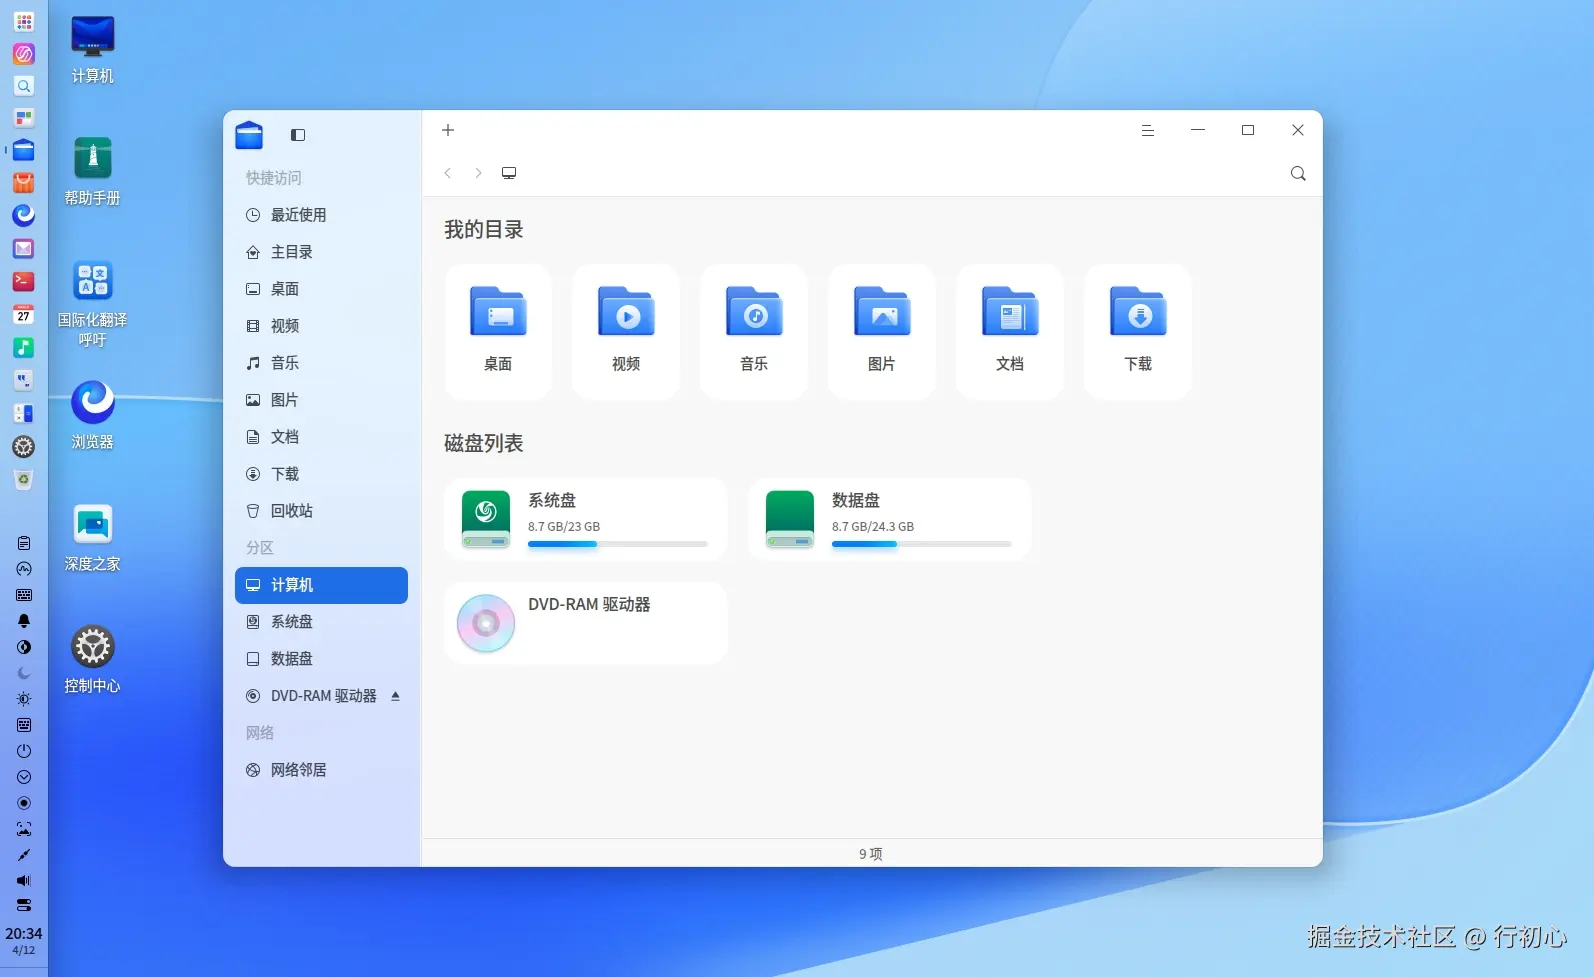
Task: Select the DVD-RAM 驱动器 disc card
Action: coord(586,622)
